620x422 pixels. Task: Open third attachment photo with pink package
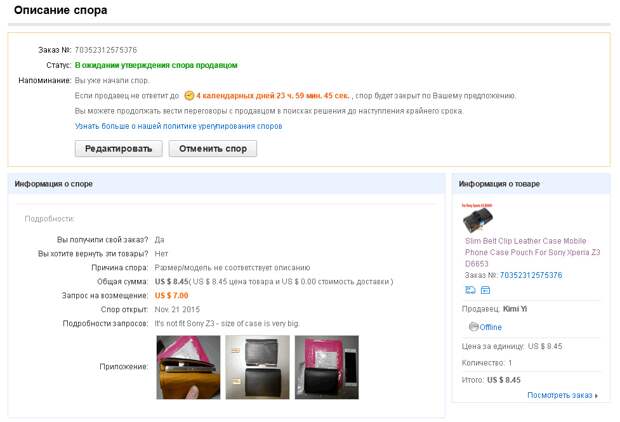tap(327, 367)
